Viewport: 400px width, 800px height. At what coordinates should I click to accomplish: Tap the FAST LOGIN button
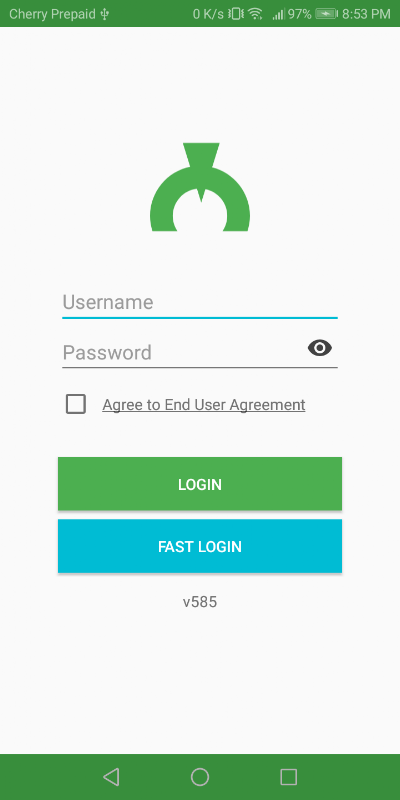click(x=200, y=546)
